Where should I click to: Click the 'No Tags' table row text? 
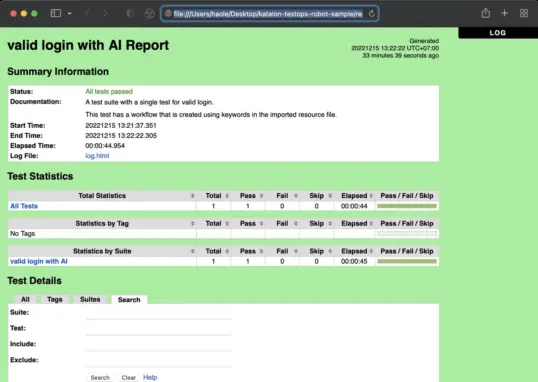click(x=23, y=234)
